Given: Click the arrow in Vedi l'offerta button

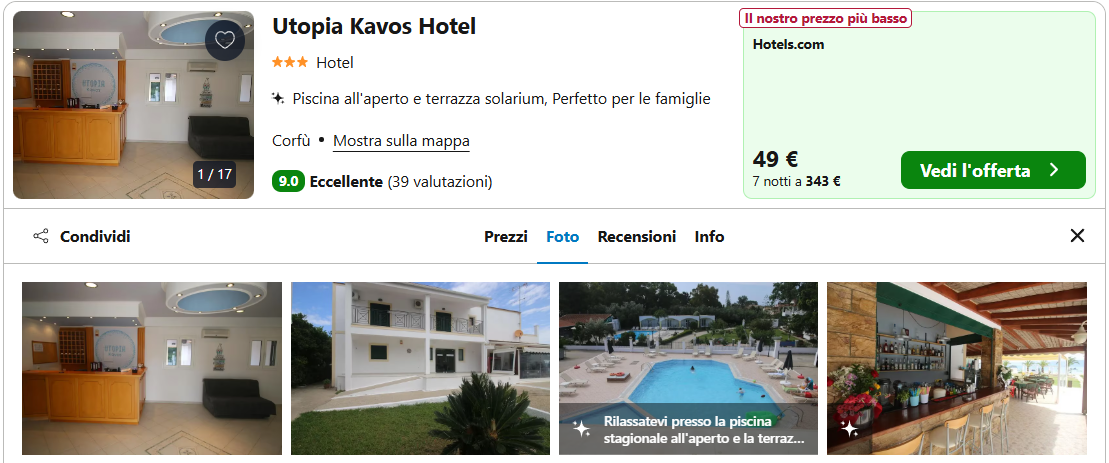Looking at the screenshot, I should pyautogui.click(x=1054, y=170).
